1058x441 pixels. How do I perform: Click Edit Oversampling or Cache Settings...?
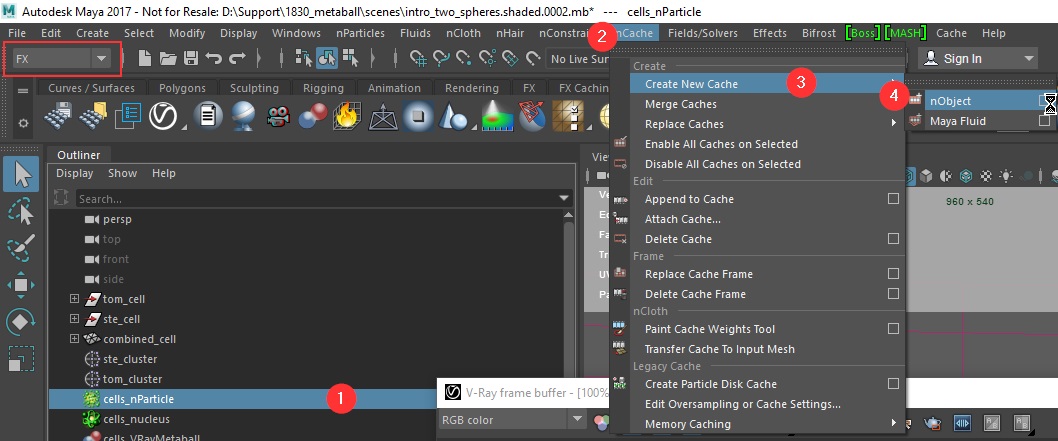[x=743, y=405]
